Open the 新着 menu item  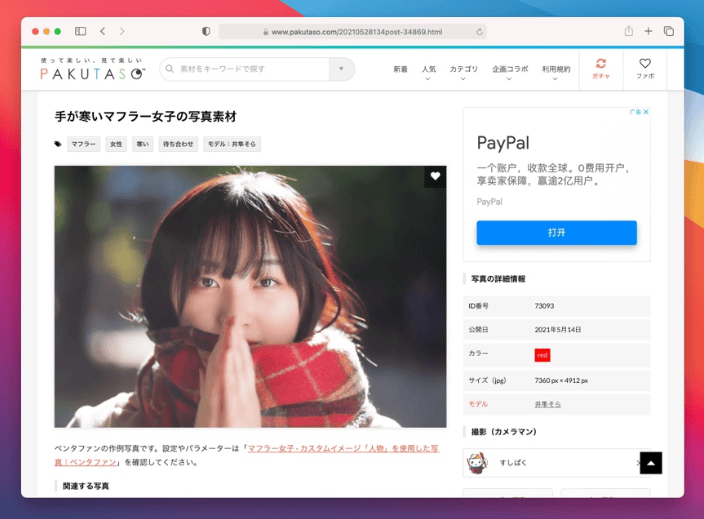[400, 70]
